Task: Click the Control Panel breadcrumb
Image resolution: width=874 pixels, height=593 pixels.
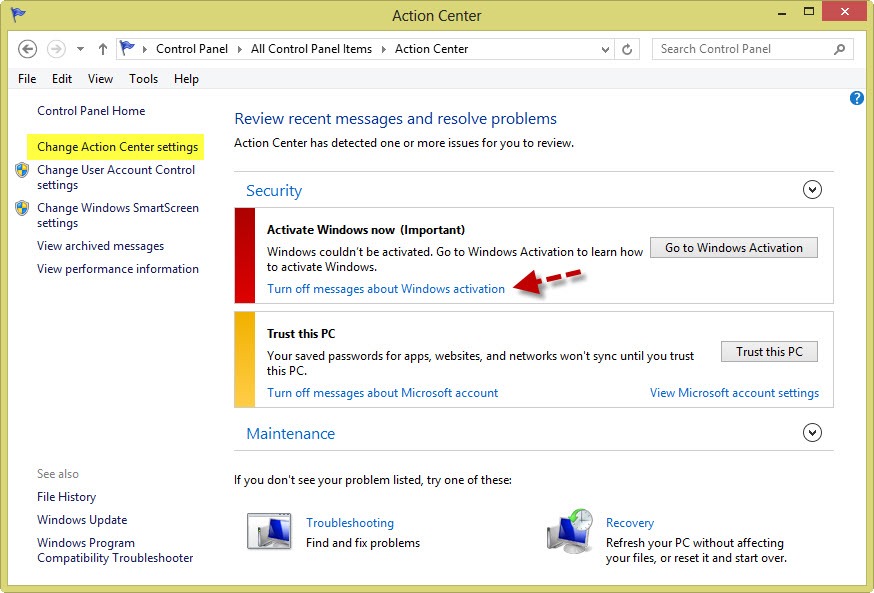Action: 192,49
